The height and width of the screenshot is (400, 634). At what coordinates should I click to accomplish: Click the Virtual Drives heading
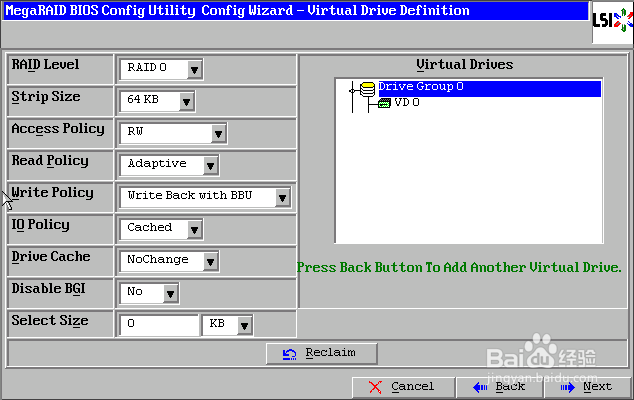[465, 65]
